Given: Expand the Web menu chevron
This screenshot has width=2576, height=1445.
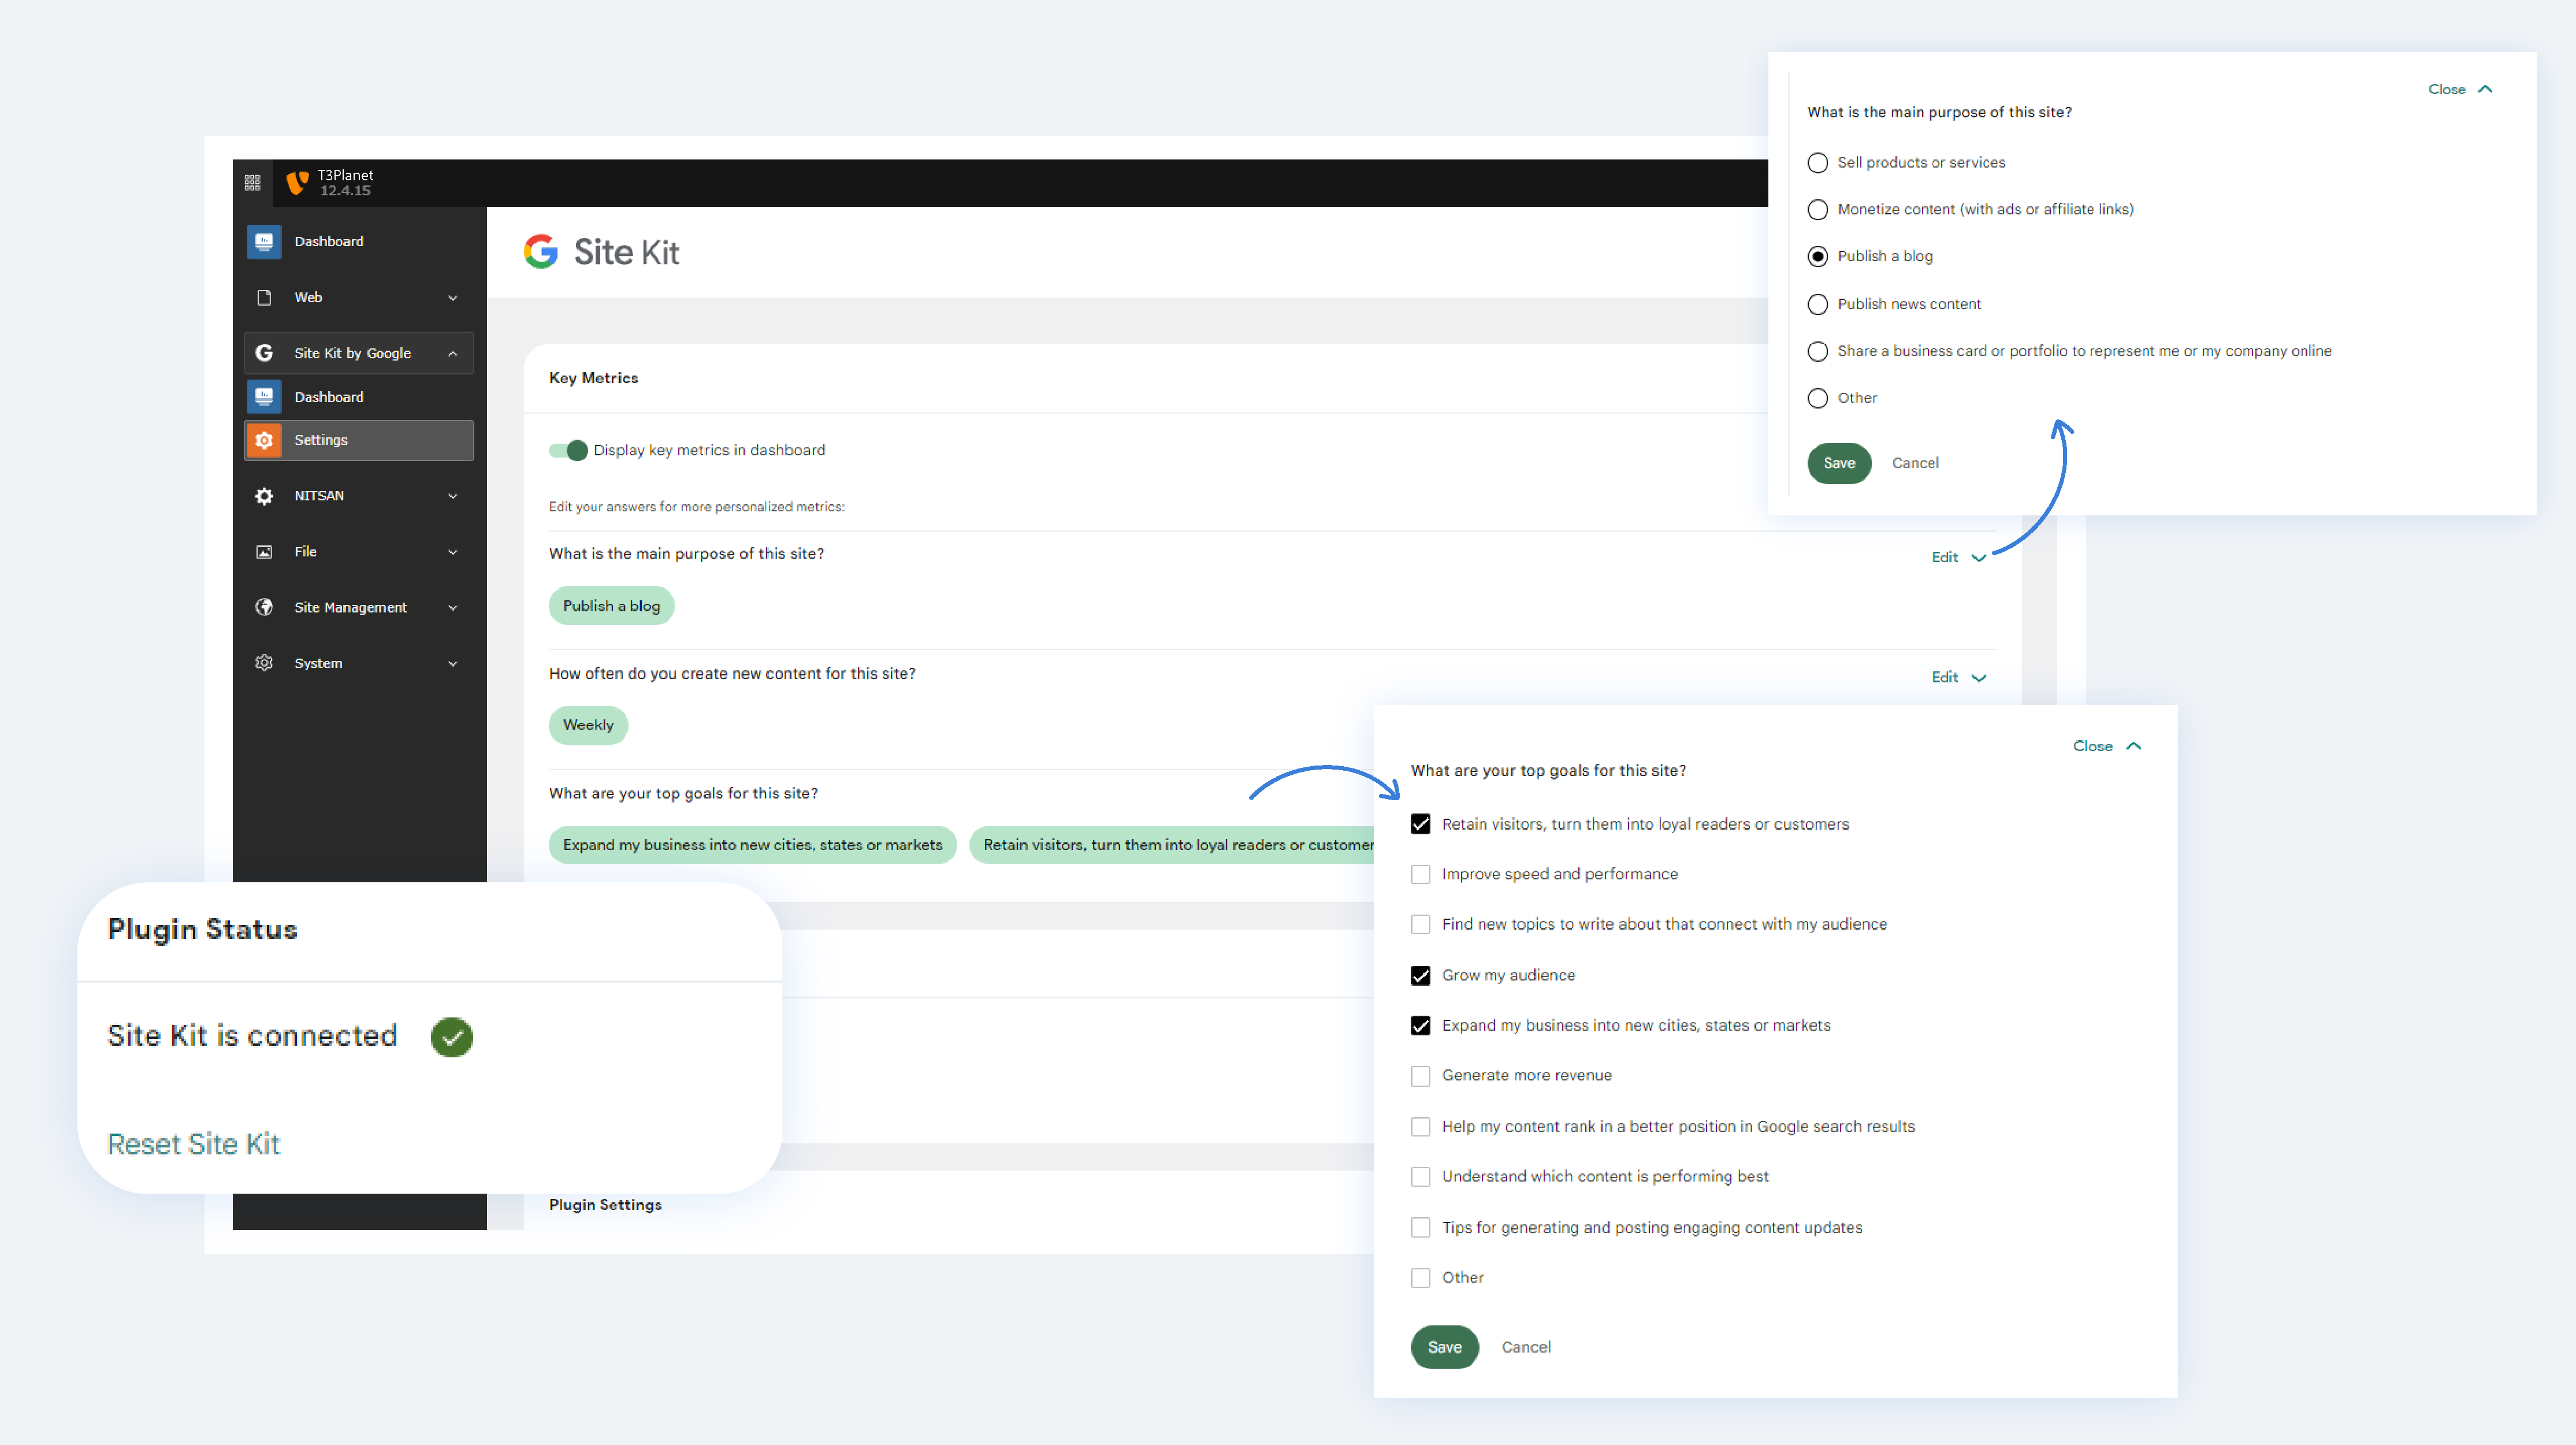Looking at the screenshot, I should [x=453, y=298].
